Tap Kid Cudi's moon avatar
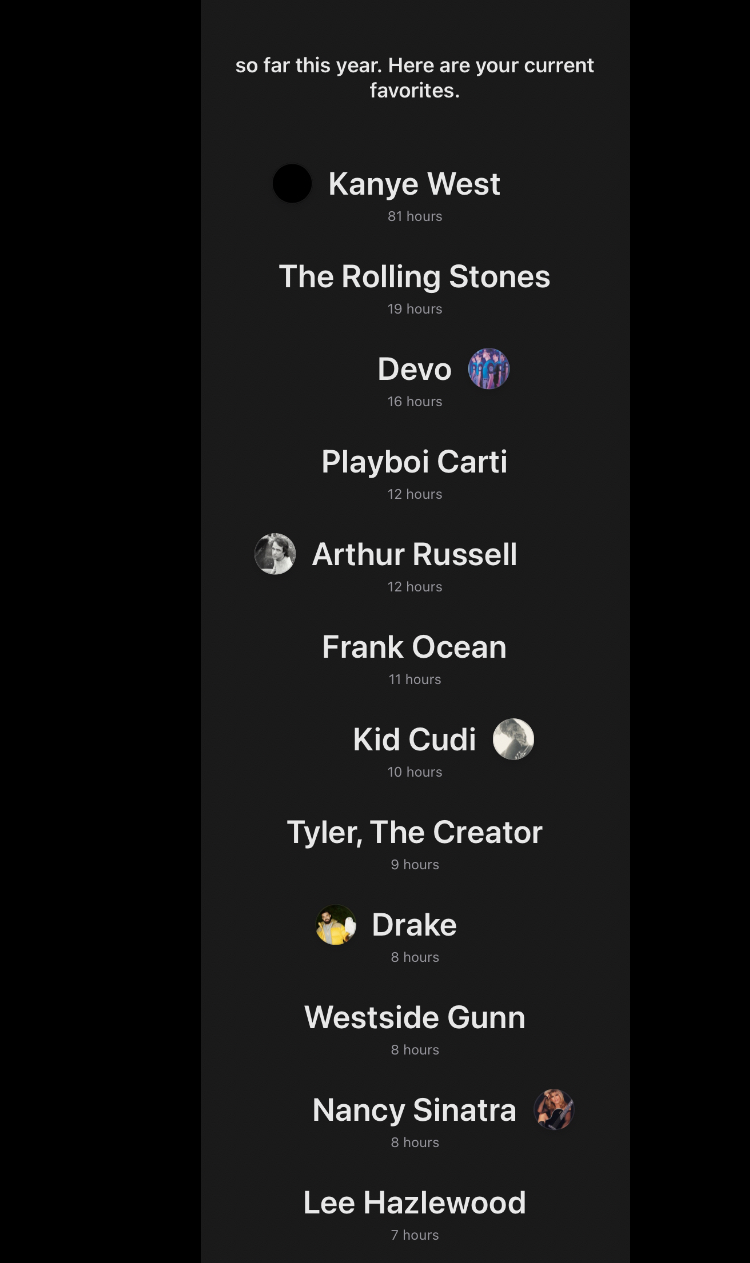 (513, 739)
